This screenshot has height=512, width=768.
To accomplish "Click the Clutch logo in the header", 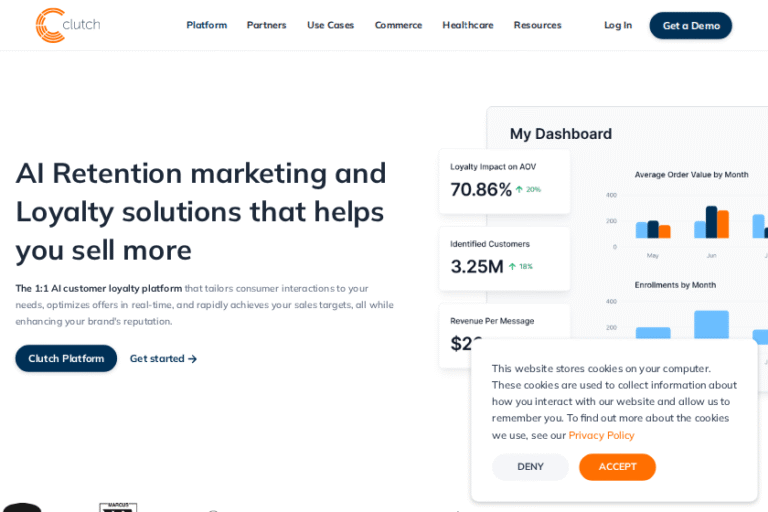I will [68, 25].
